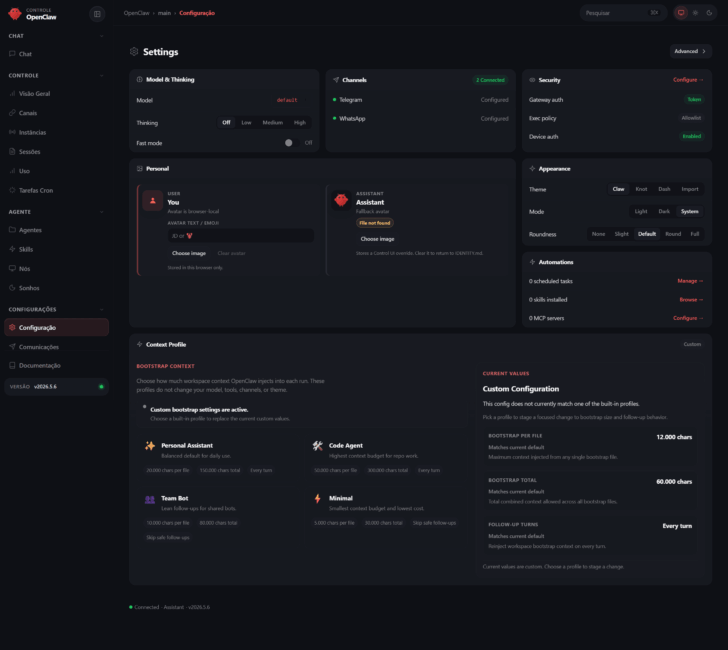Image resolution: width=728 pixels, height=650 pixels.
Task: Select the Knot theme
Action: (641, 189)
